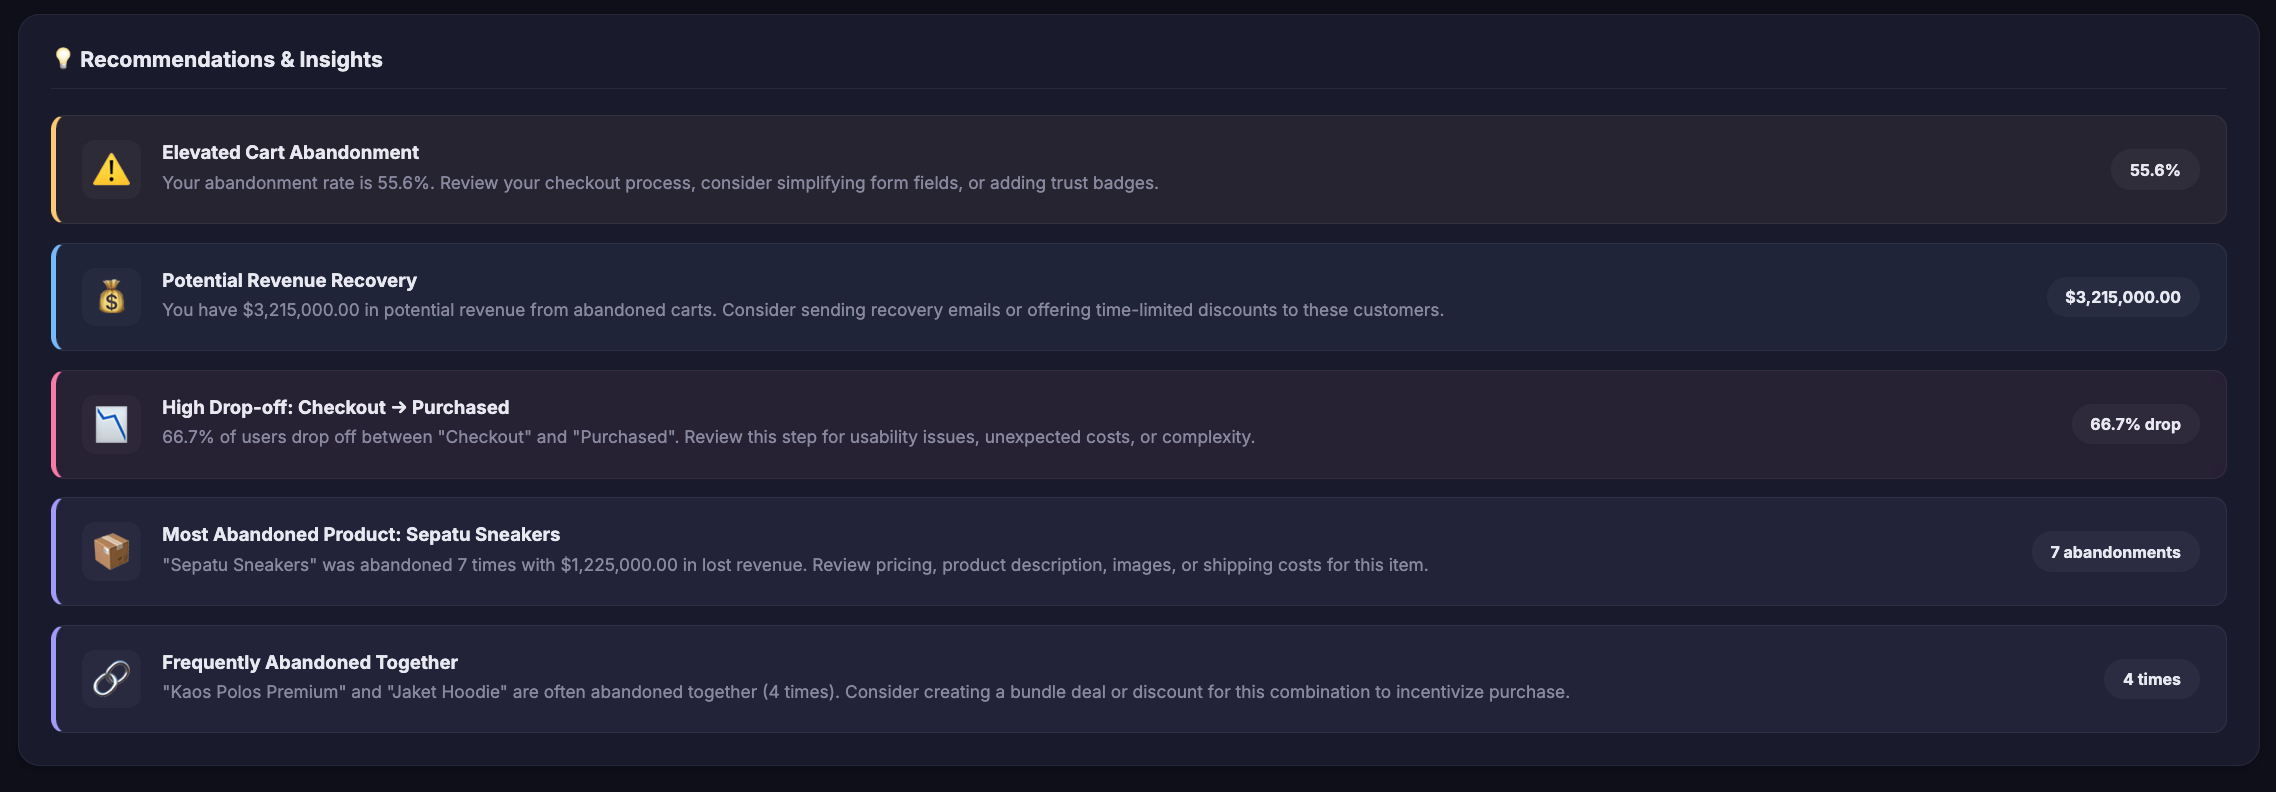Click the cardboard package box icon
Screen dimensions: 2276x792
(x=111, y=551)
